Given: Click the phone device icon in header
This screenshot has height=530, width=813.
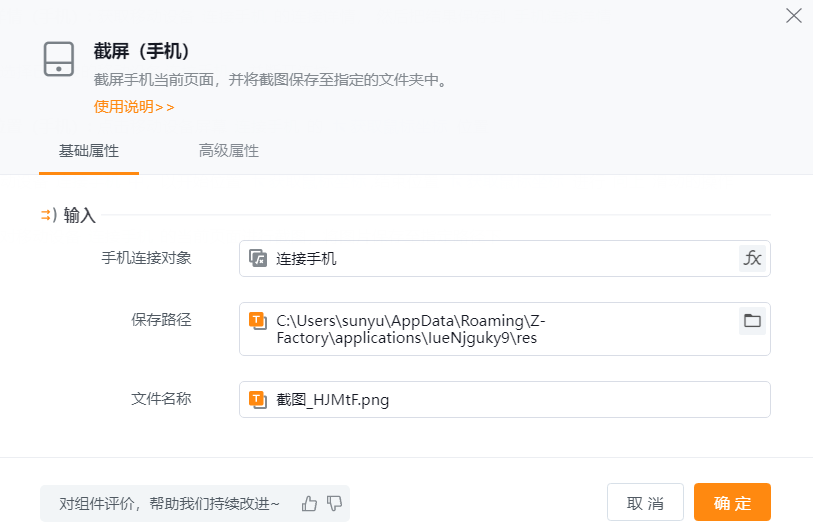Looking at the screenshot, I should (x=59, y=60).
